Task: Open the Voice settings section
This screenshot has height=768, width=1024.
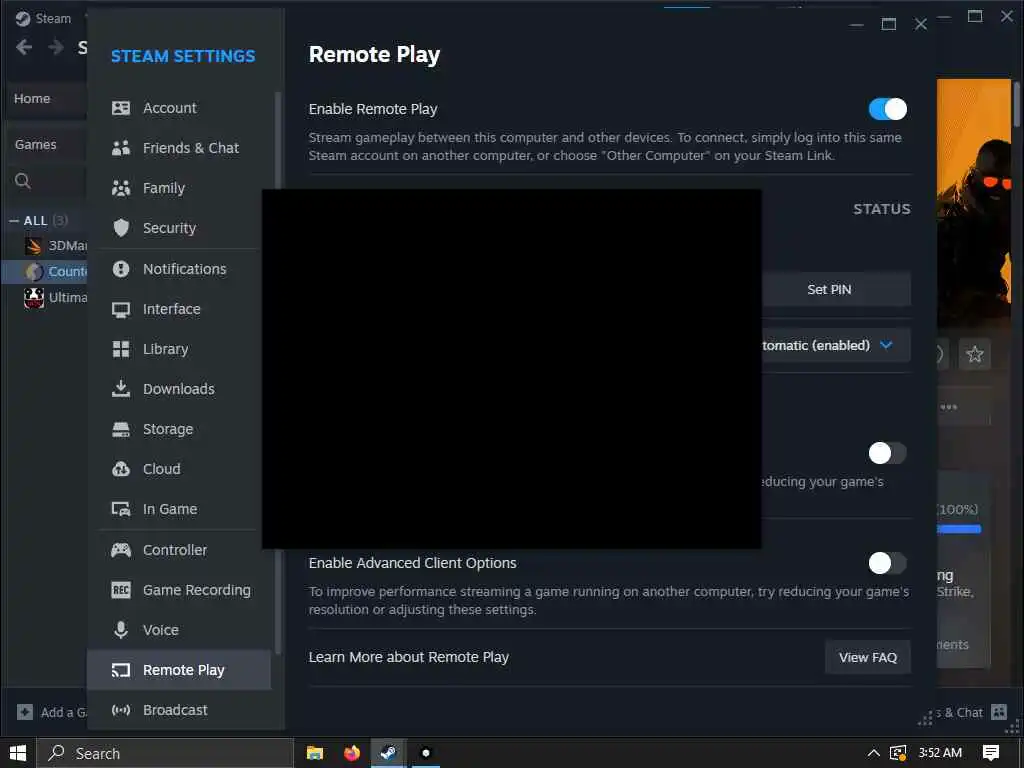Action: click(x=180, y=630)
